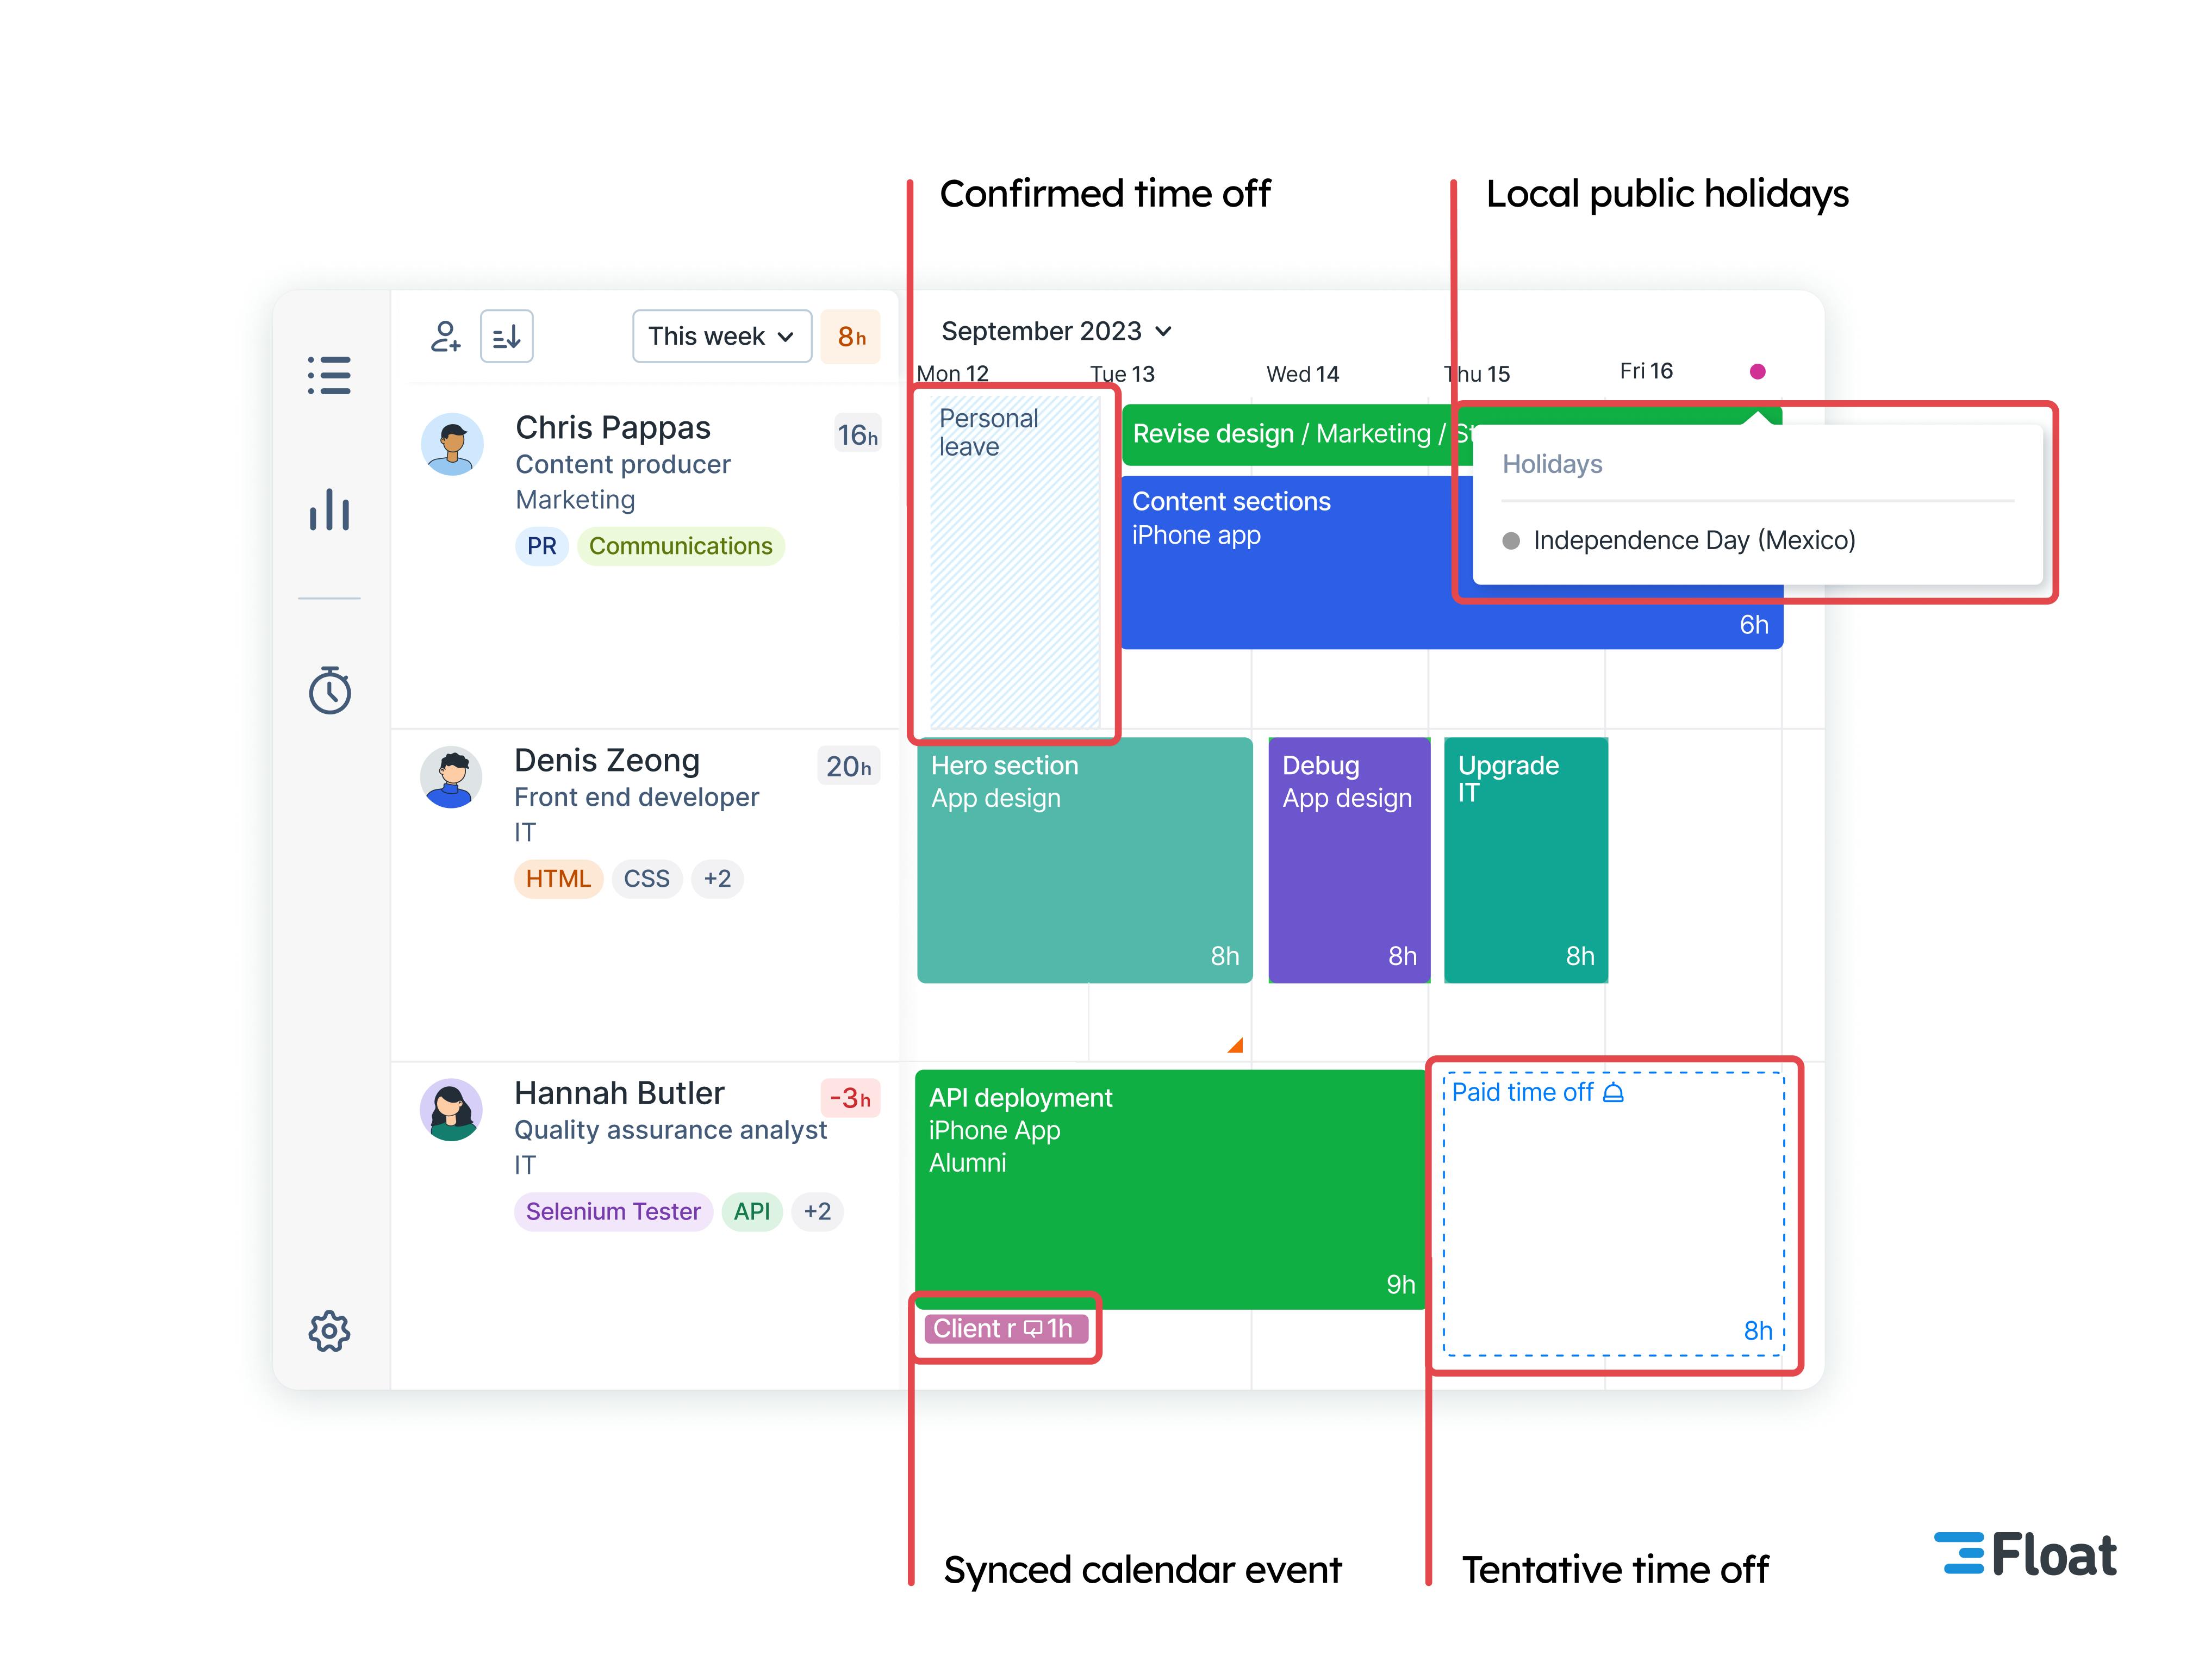
Task: Click the HTML tag on Denis Zeong
Action: (558, 879)
